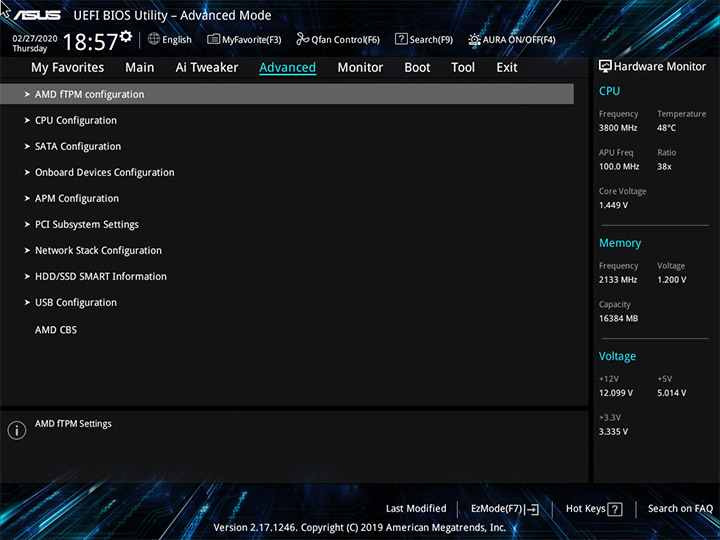Open HDD/SSD SMART Information entry

(x=101, y=276)
